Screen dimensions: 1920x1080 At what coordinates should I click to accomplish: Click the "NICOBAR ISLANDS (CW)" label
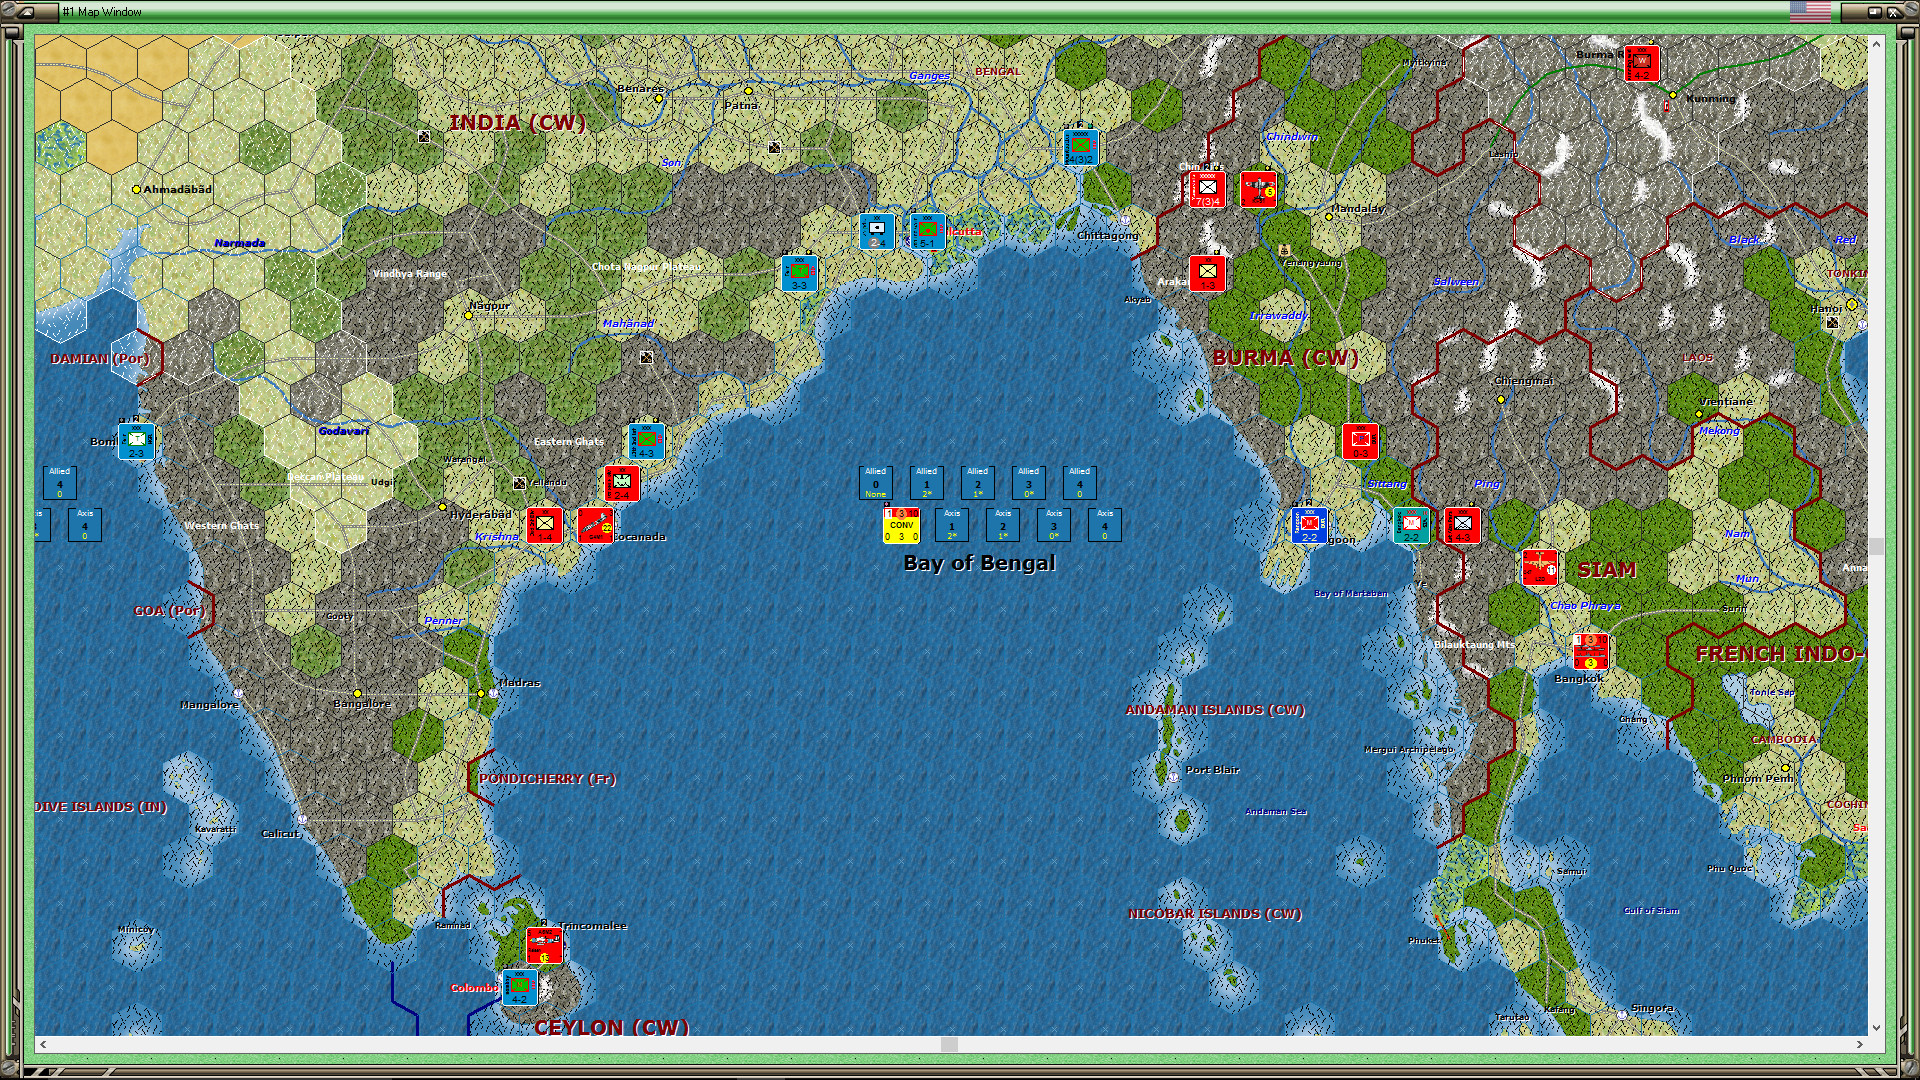[1215, 914]
